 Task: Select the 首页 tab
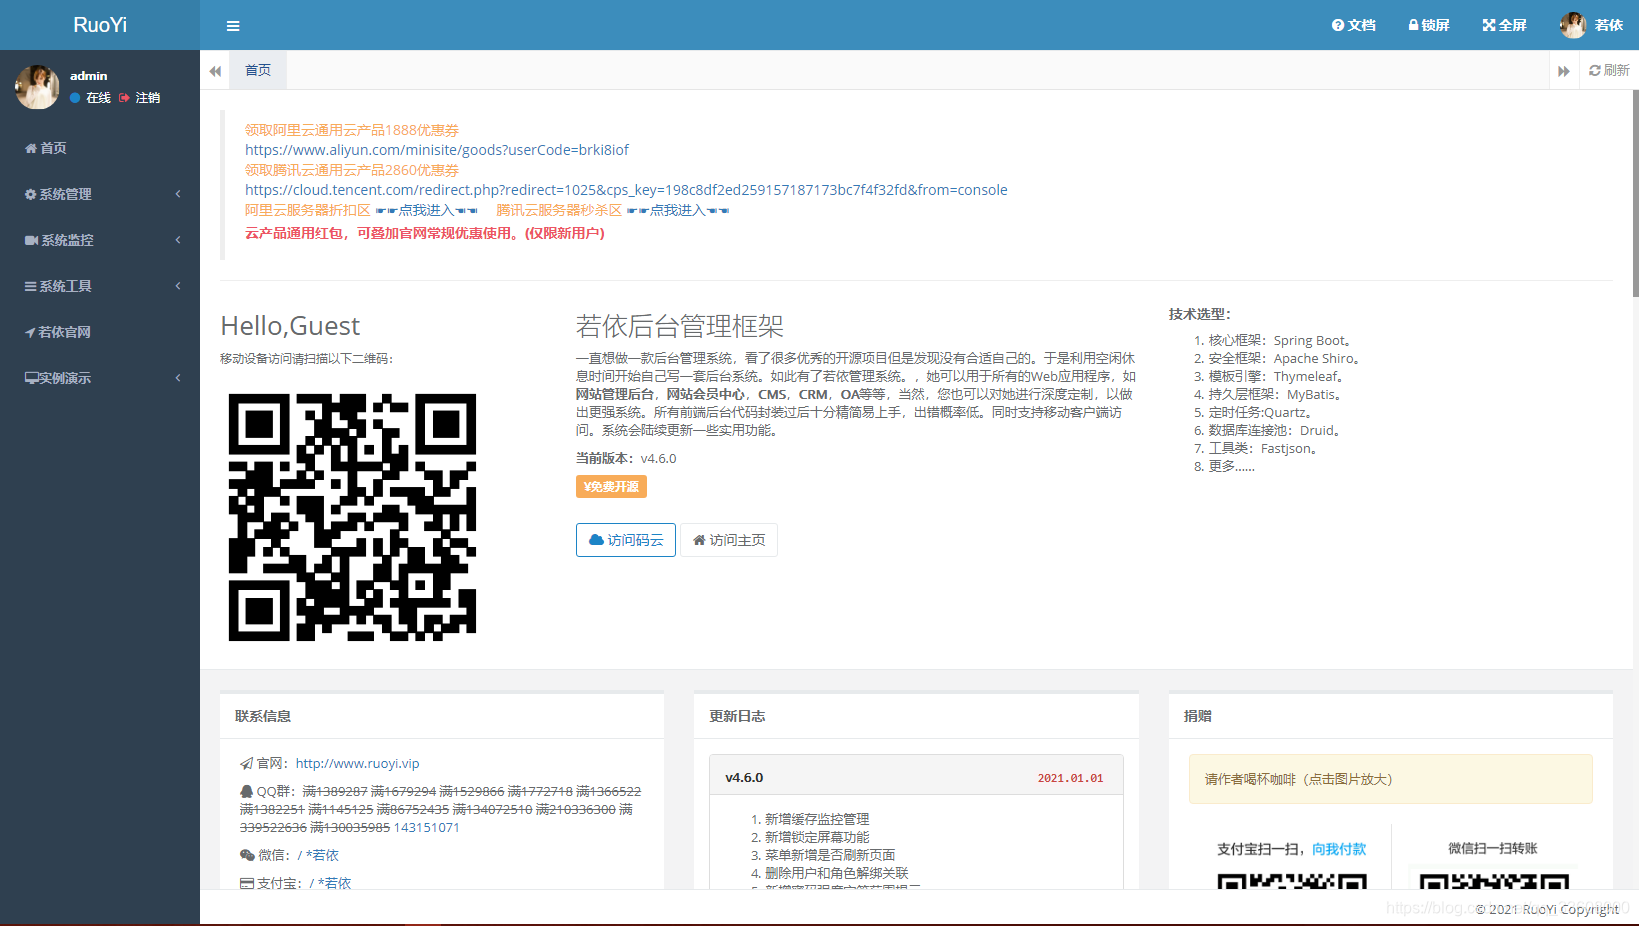(258, 70)
